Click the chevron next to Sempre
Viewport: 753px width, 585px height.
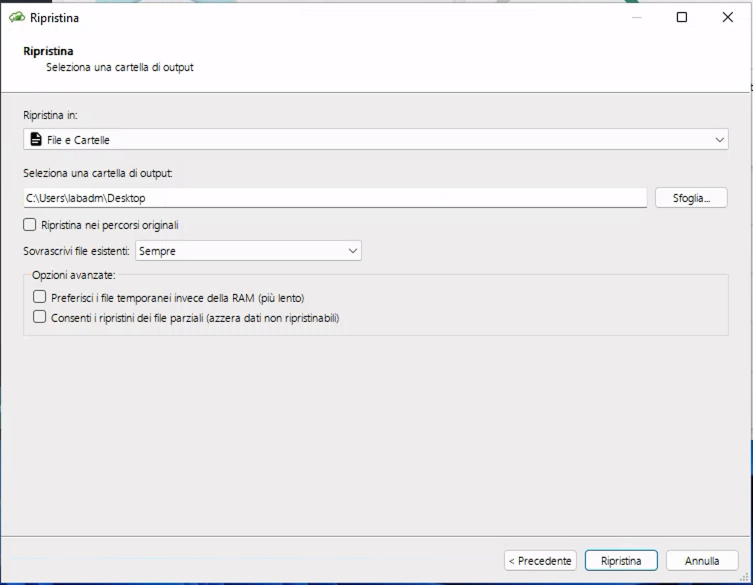click(352, 251)
